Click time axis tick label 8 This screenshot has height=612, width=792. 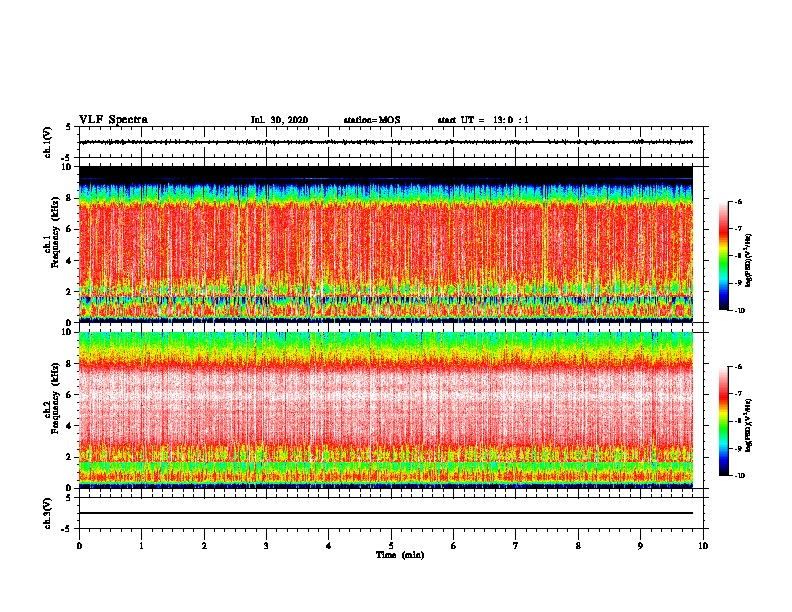point(578,546)
